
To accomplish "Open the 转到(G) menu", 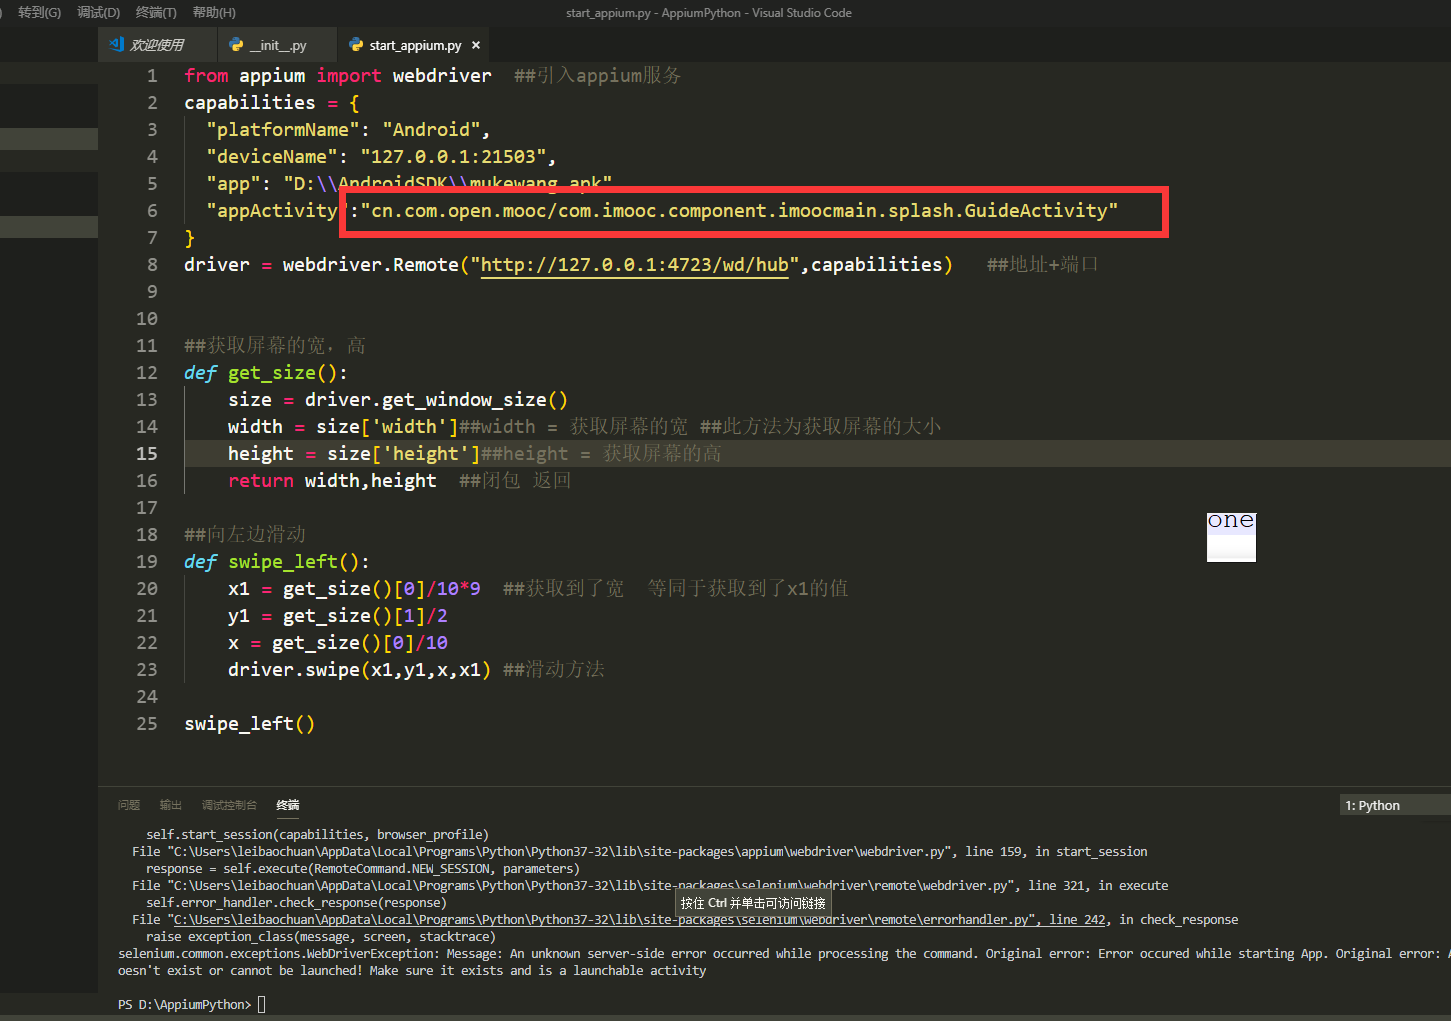I will tap(39, 12).
